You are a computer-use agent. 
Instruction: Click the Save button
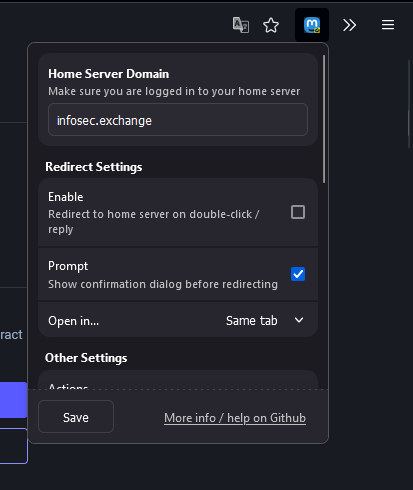76,417
